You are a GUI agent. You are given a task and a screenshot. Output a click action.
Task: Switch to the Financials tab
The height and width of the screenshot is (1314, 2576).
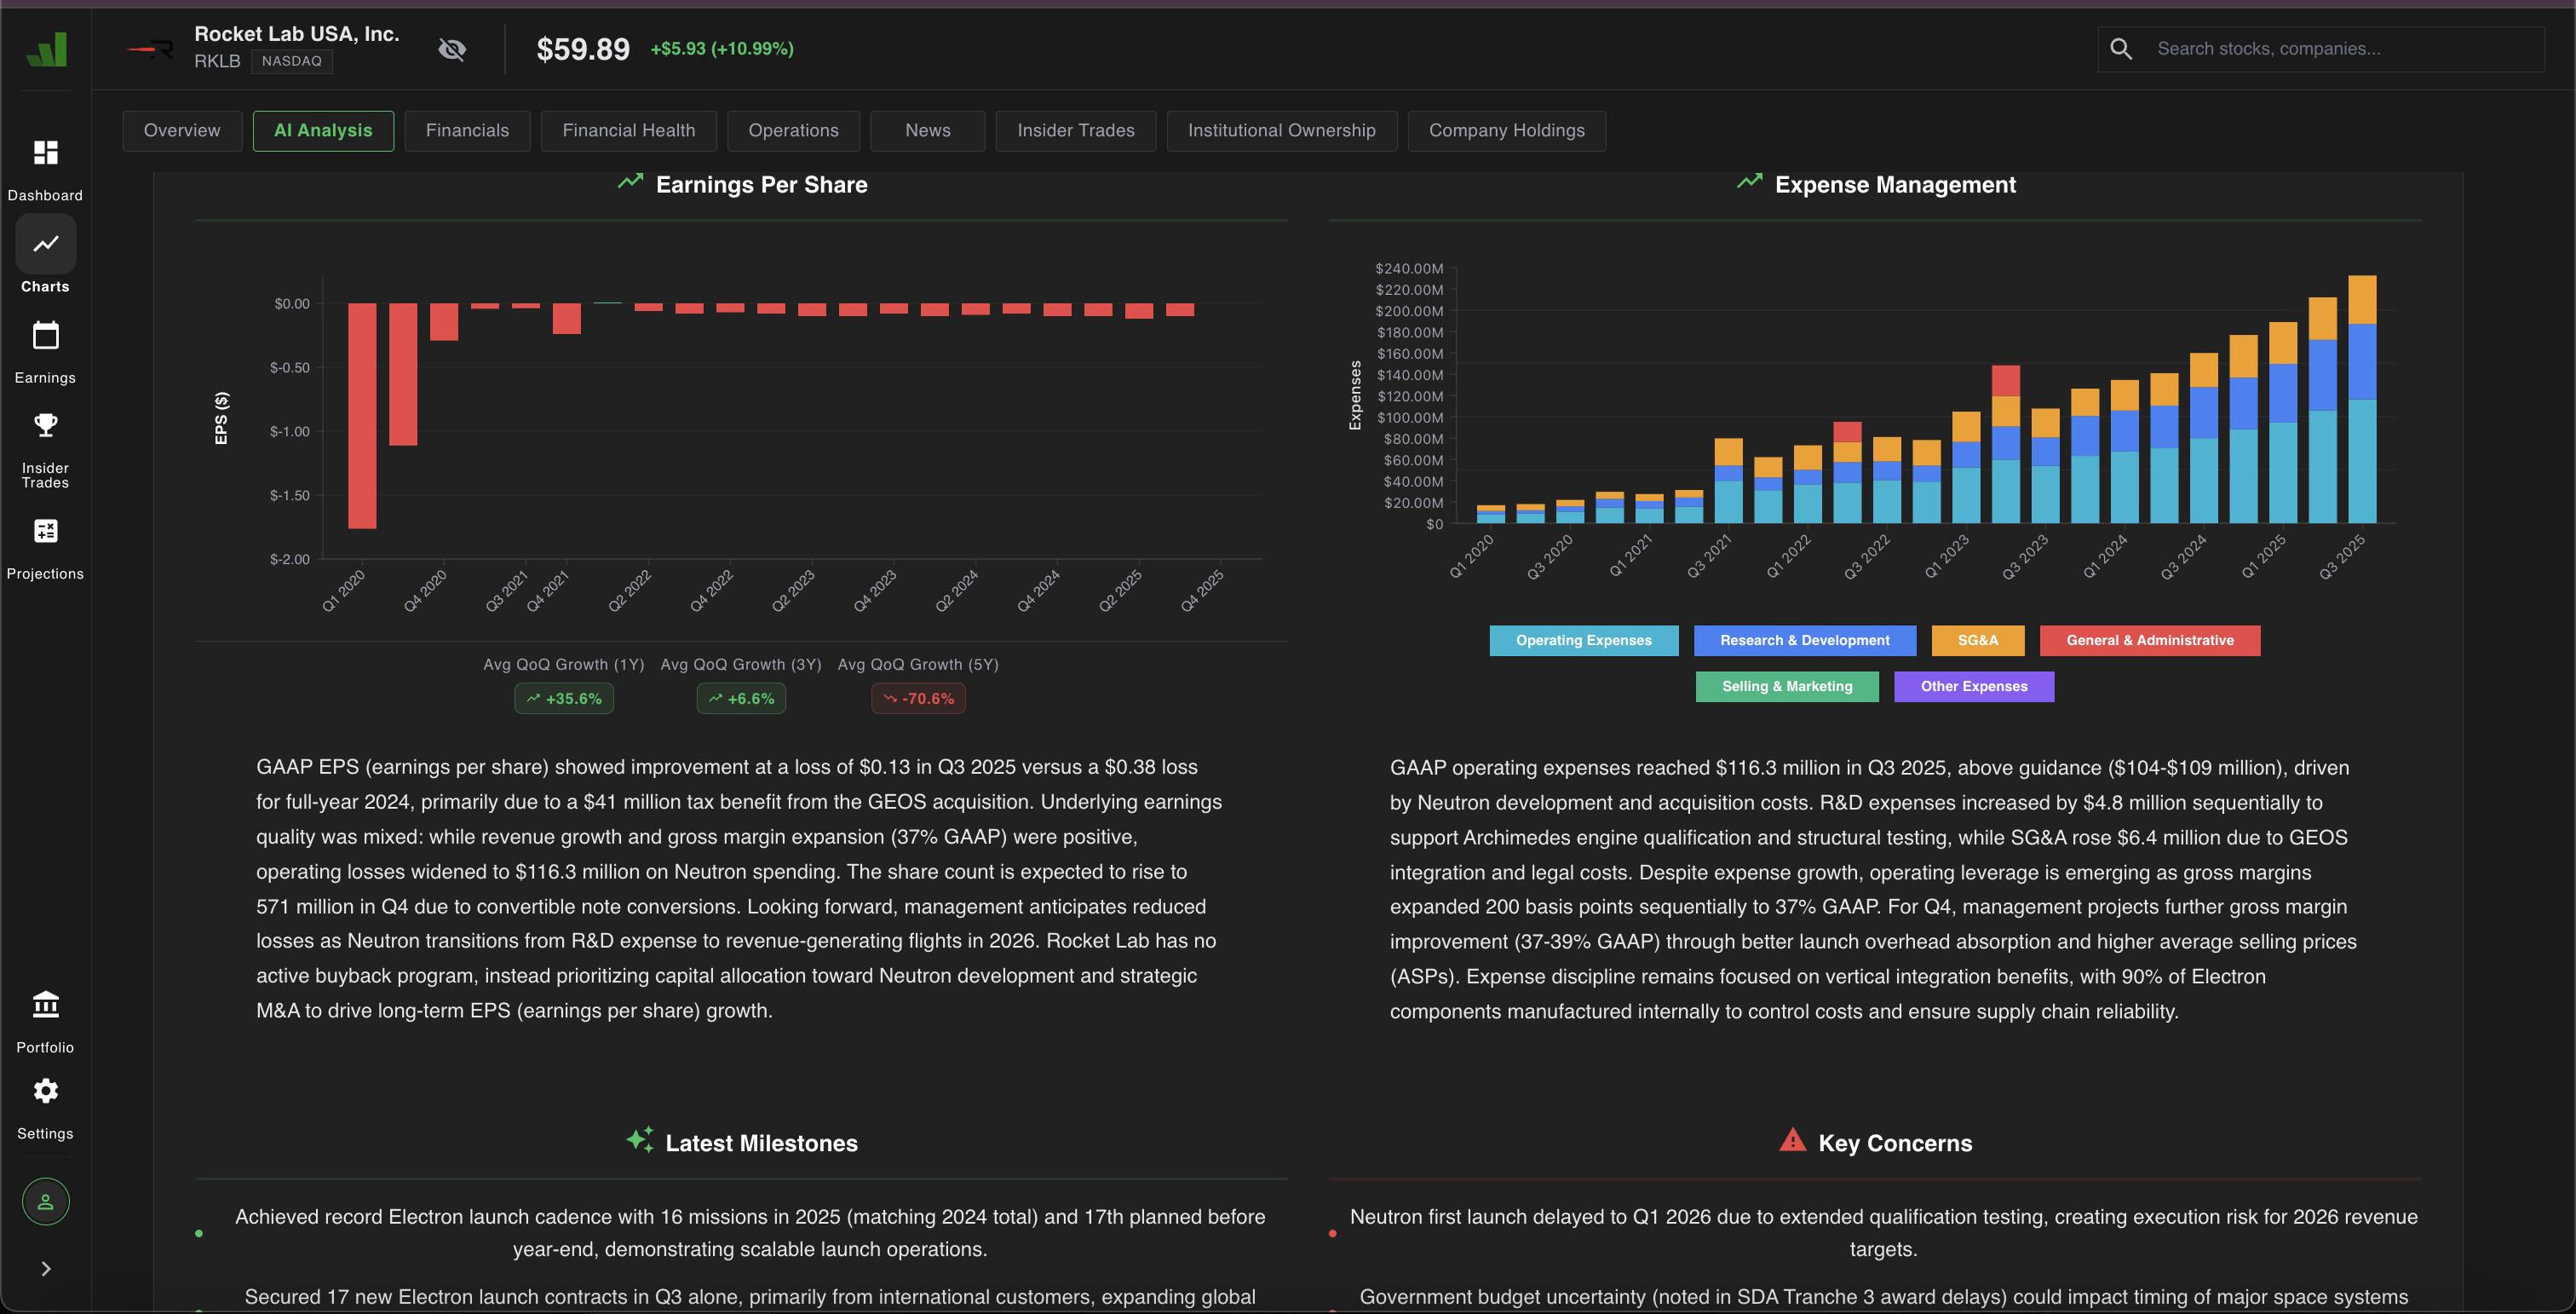467,130
